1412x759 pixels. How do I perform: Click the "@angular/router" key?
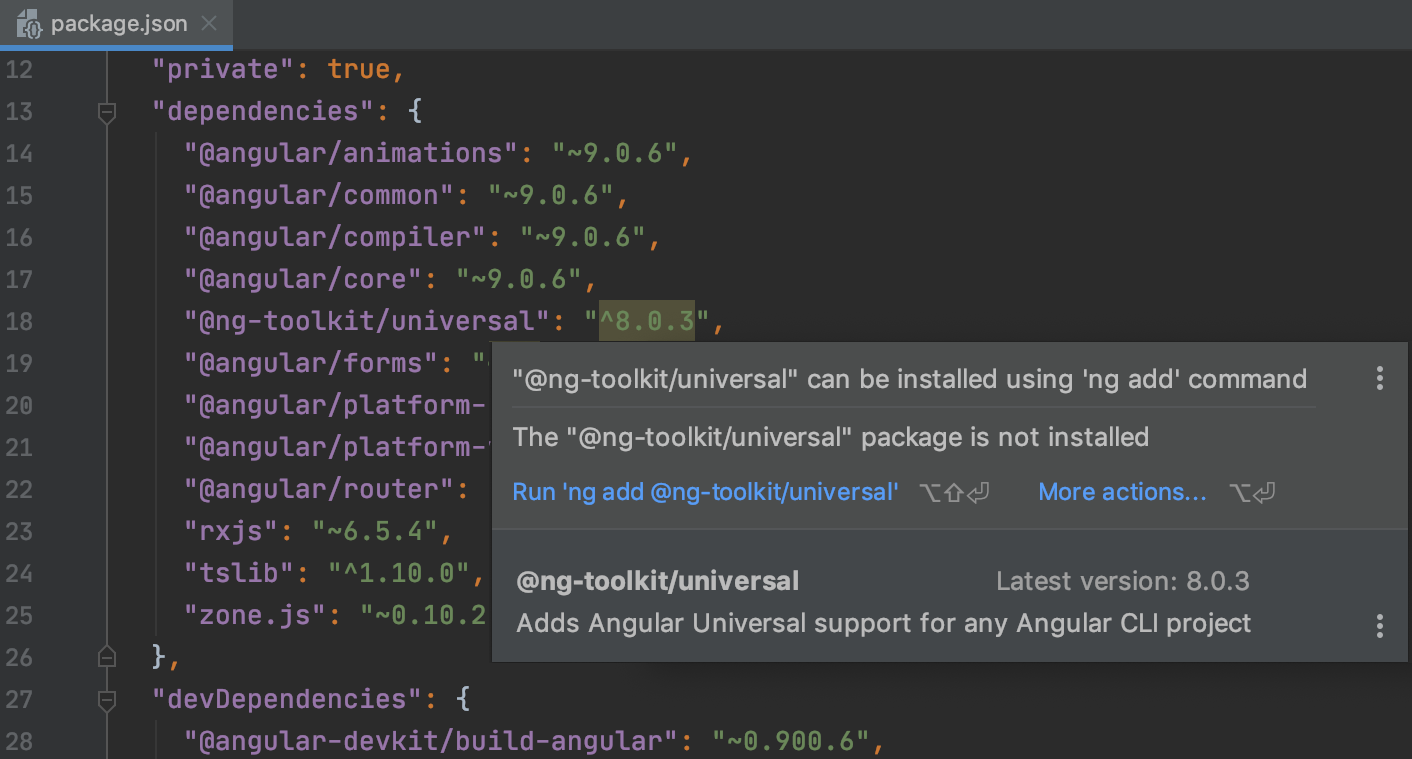pos(319,489)
